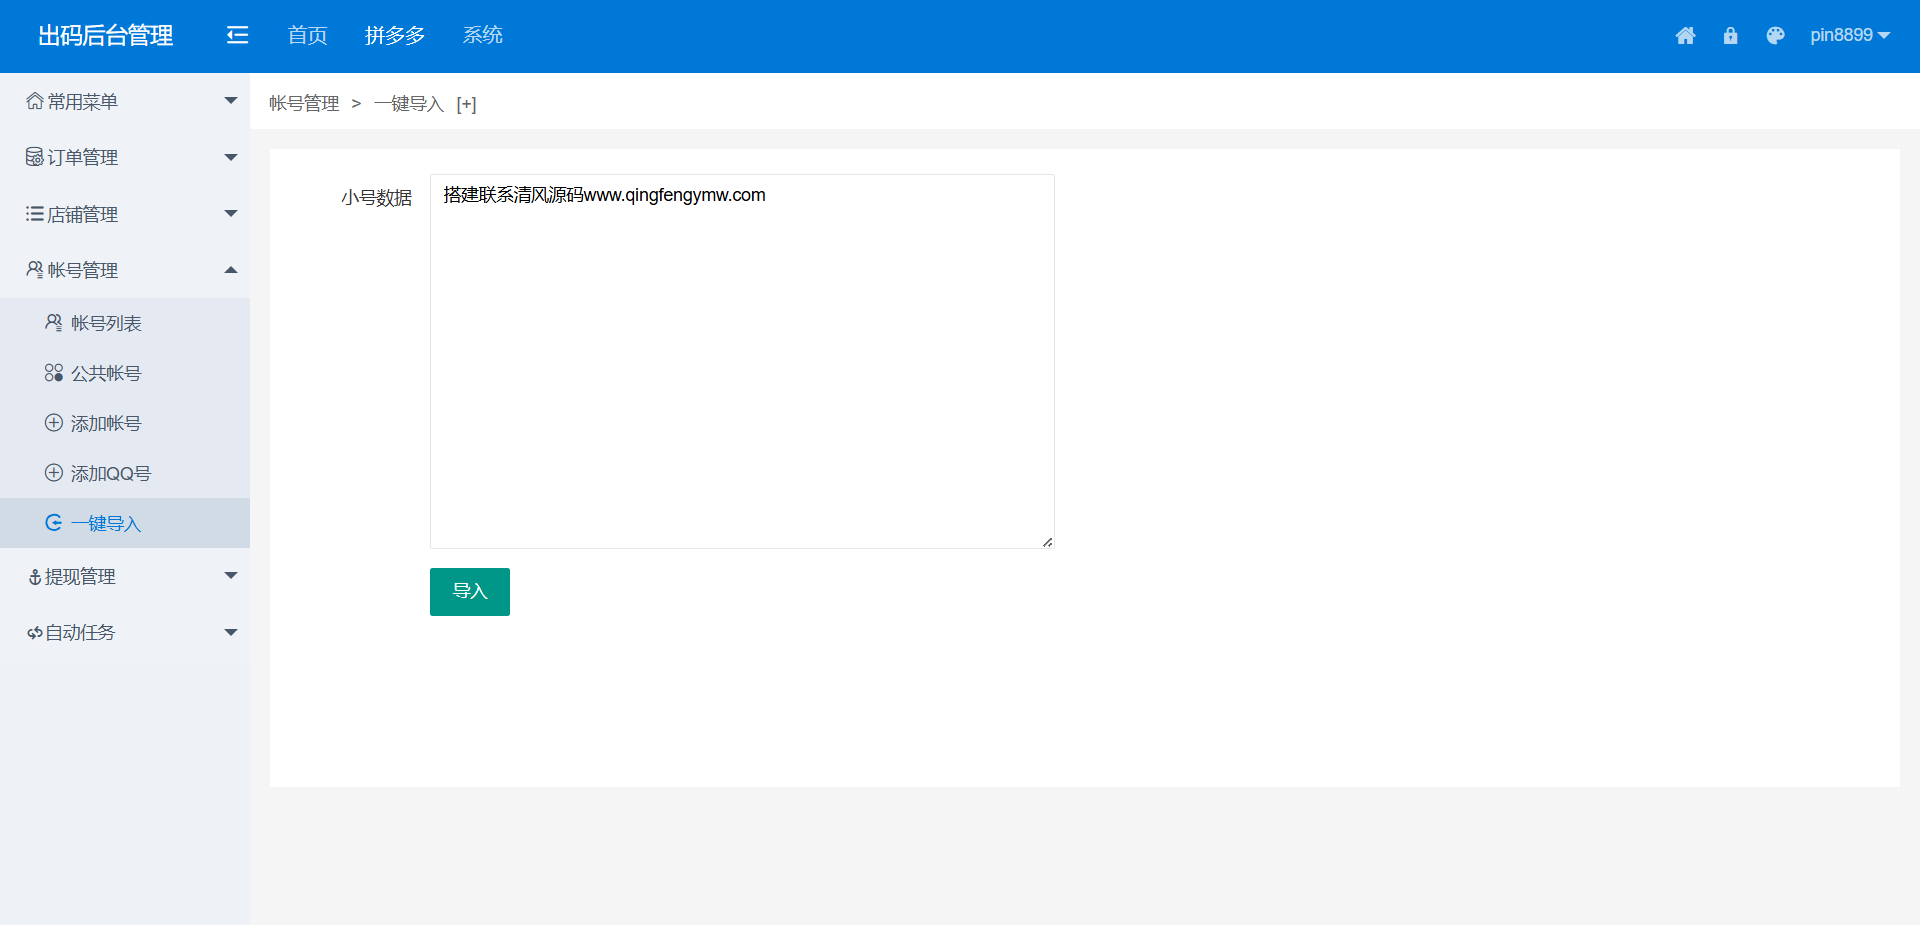Collapse the 帐号管理 section
Screen dimensions: 1920x925
231,270
